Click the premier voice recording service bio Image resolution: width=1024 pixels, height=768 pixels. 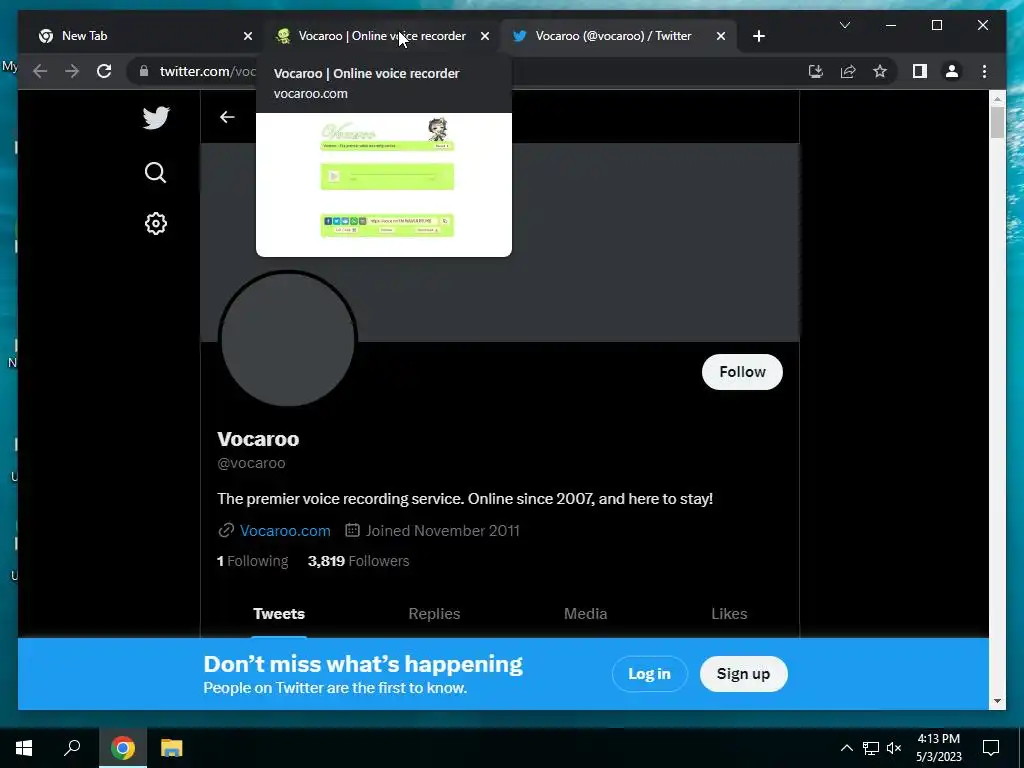point(465,499)
